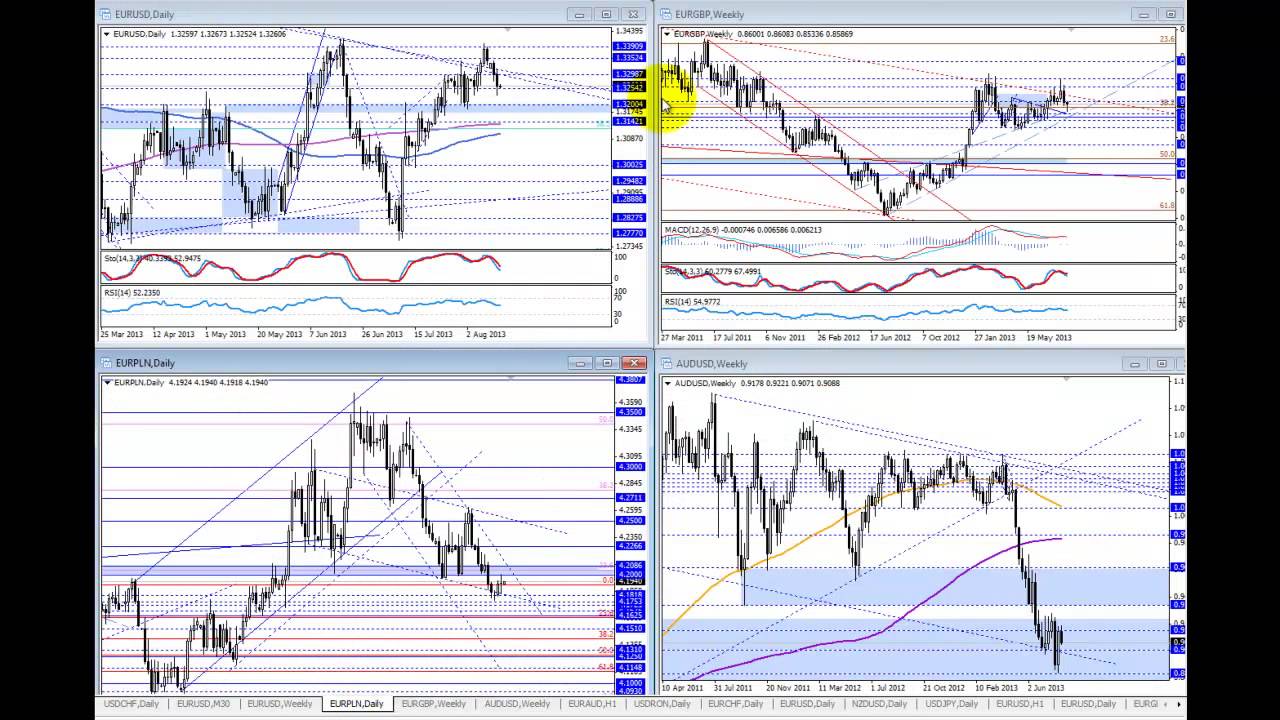Click the Sto(14,3,3) label in EURUSD chart

click(152, 258)
